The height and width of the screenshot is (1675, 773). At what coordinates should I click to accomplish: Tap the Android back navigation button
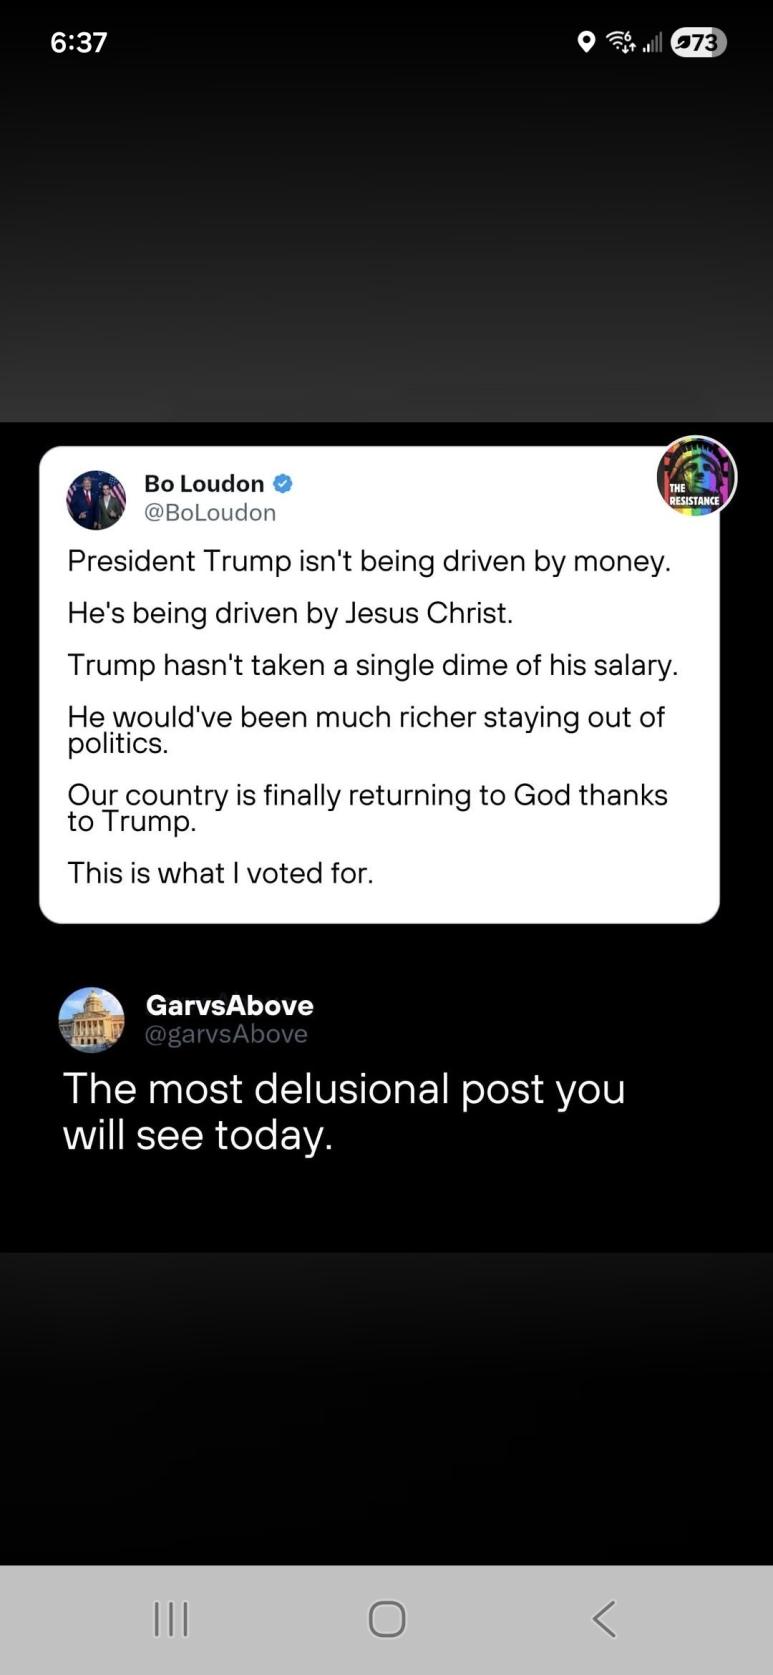click(603, 1618)
